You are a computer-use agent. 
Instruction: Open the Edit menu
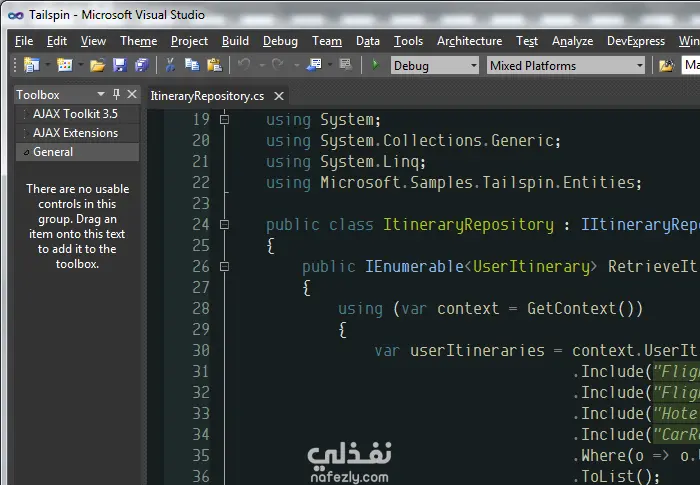(57, 41)
